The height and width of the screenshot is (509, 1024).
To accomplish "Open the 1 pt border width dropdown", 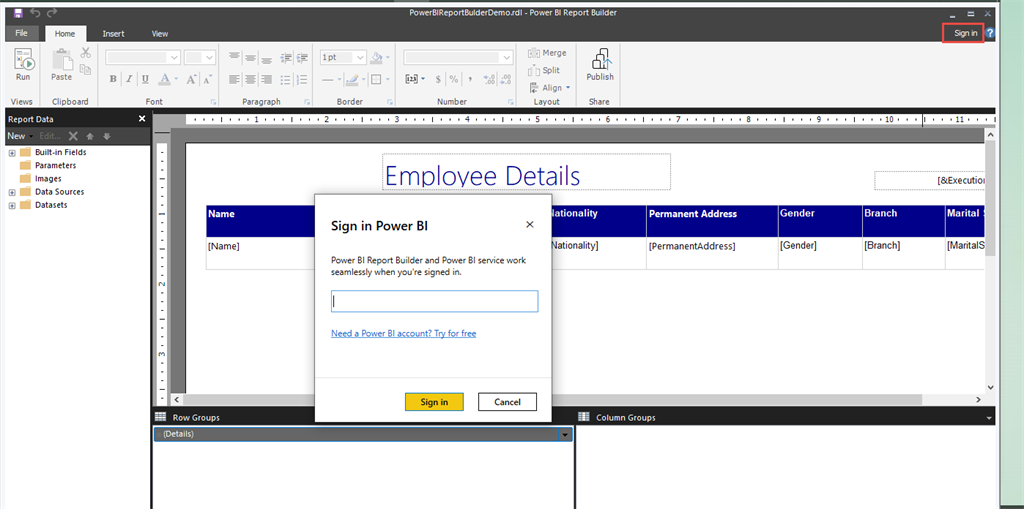I will 360,57.
